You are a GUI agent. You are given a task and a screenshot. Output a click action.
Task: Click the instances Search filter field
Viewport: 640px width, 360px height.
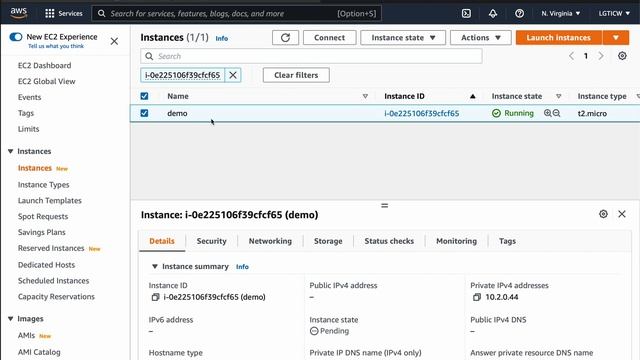pos(311,56)
